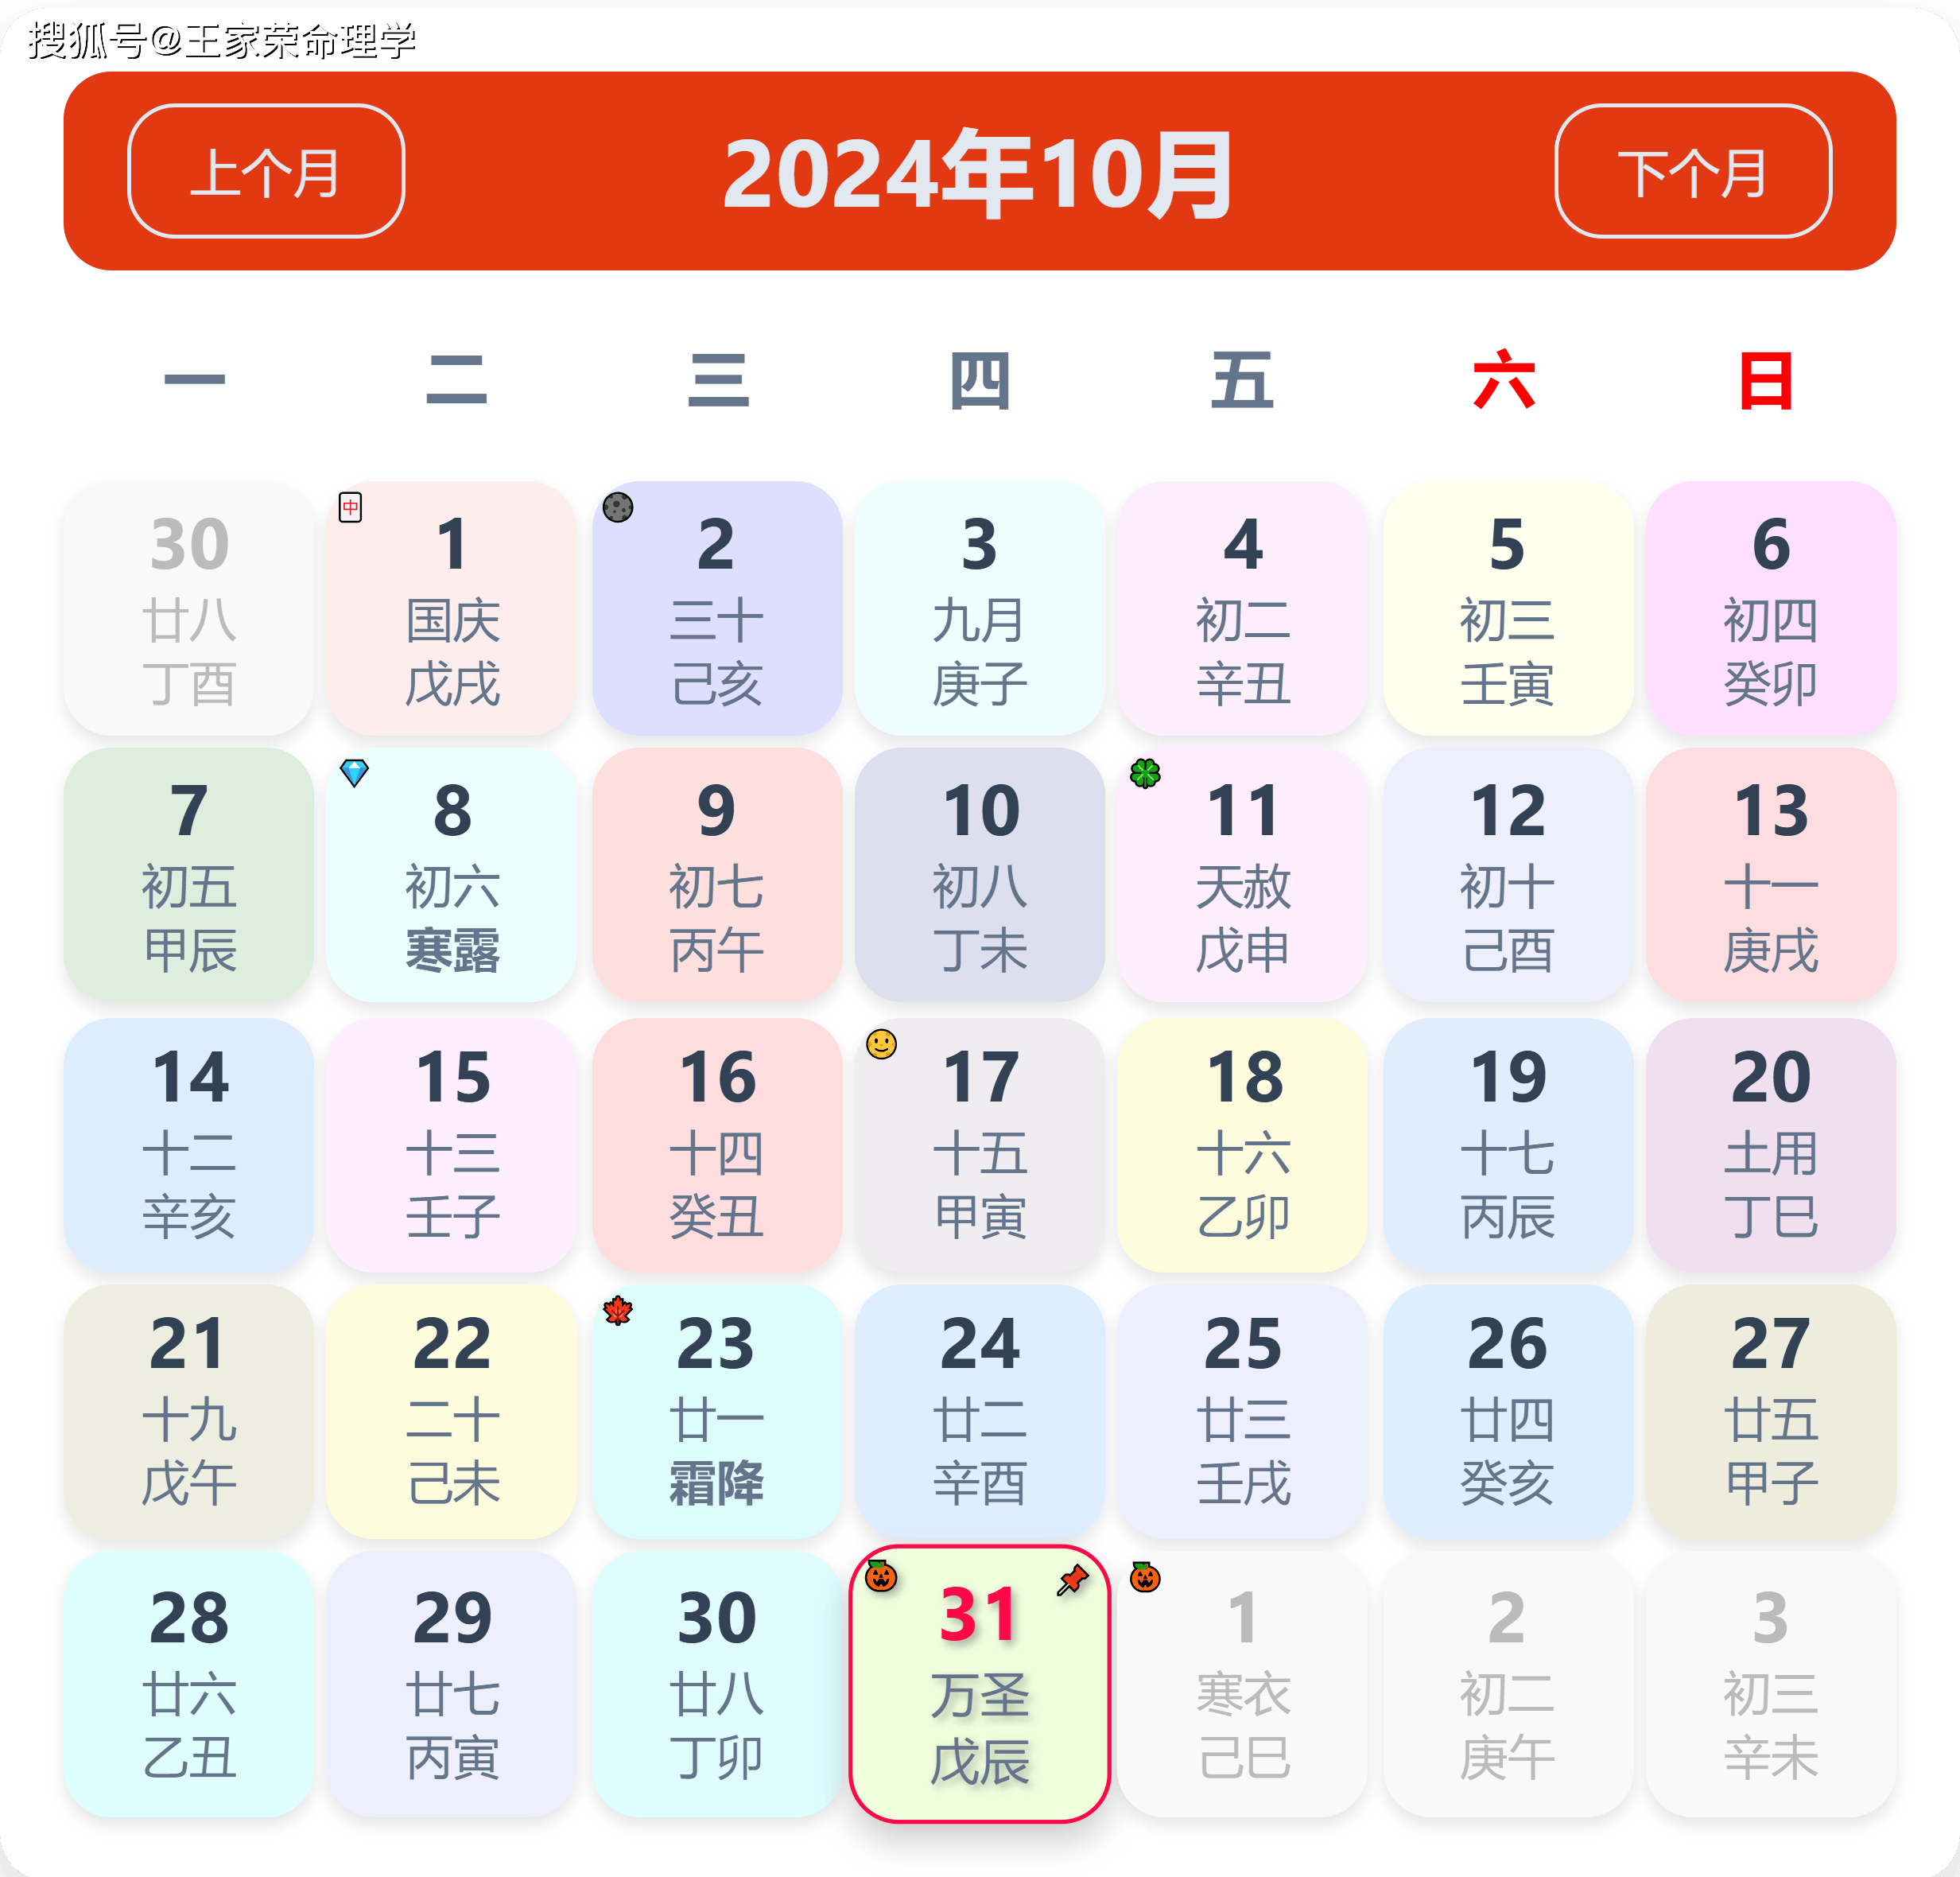This screenshot has height=1877, width=1960.
Task: Select October 27 廿五 甲子 cell
Action: click(1771, 1412)
